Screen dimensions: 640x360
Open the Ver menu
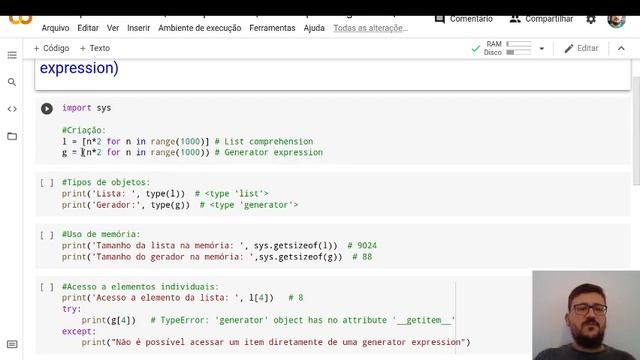point(113,28)
